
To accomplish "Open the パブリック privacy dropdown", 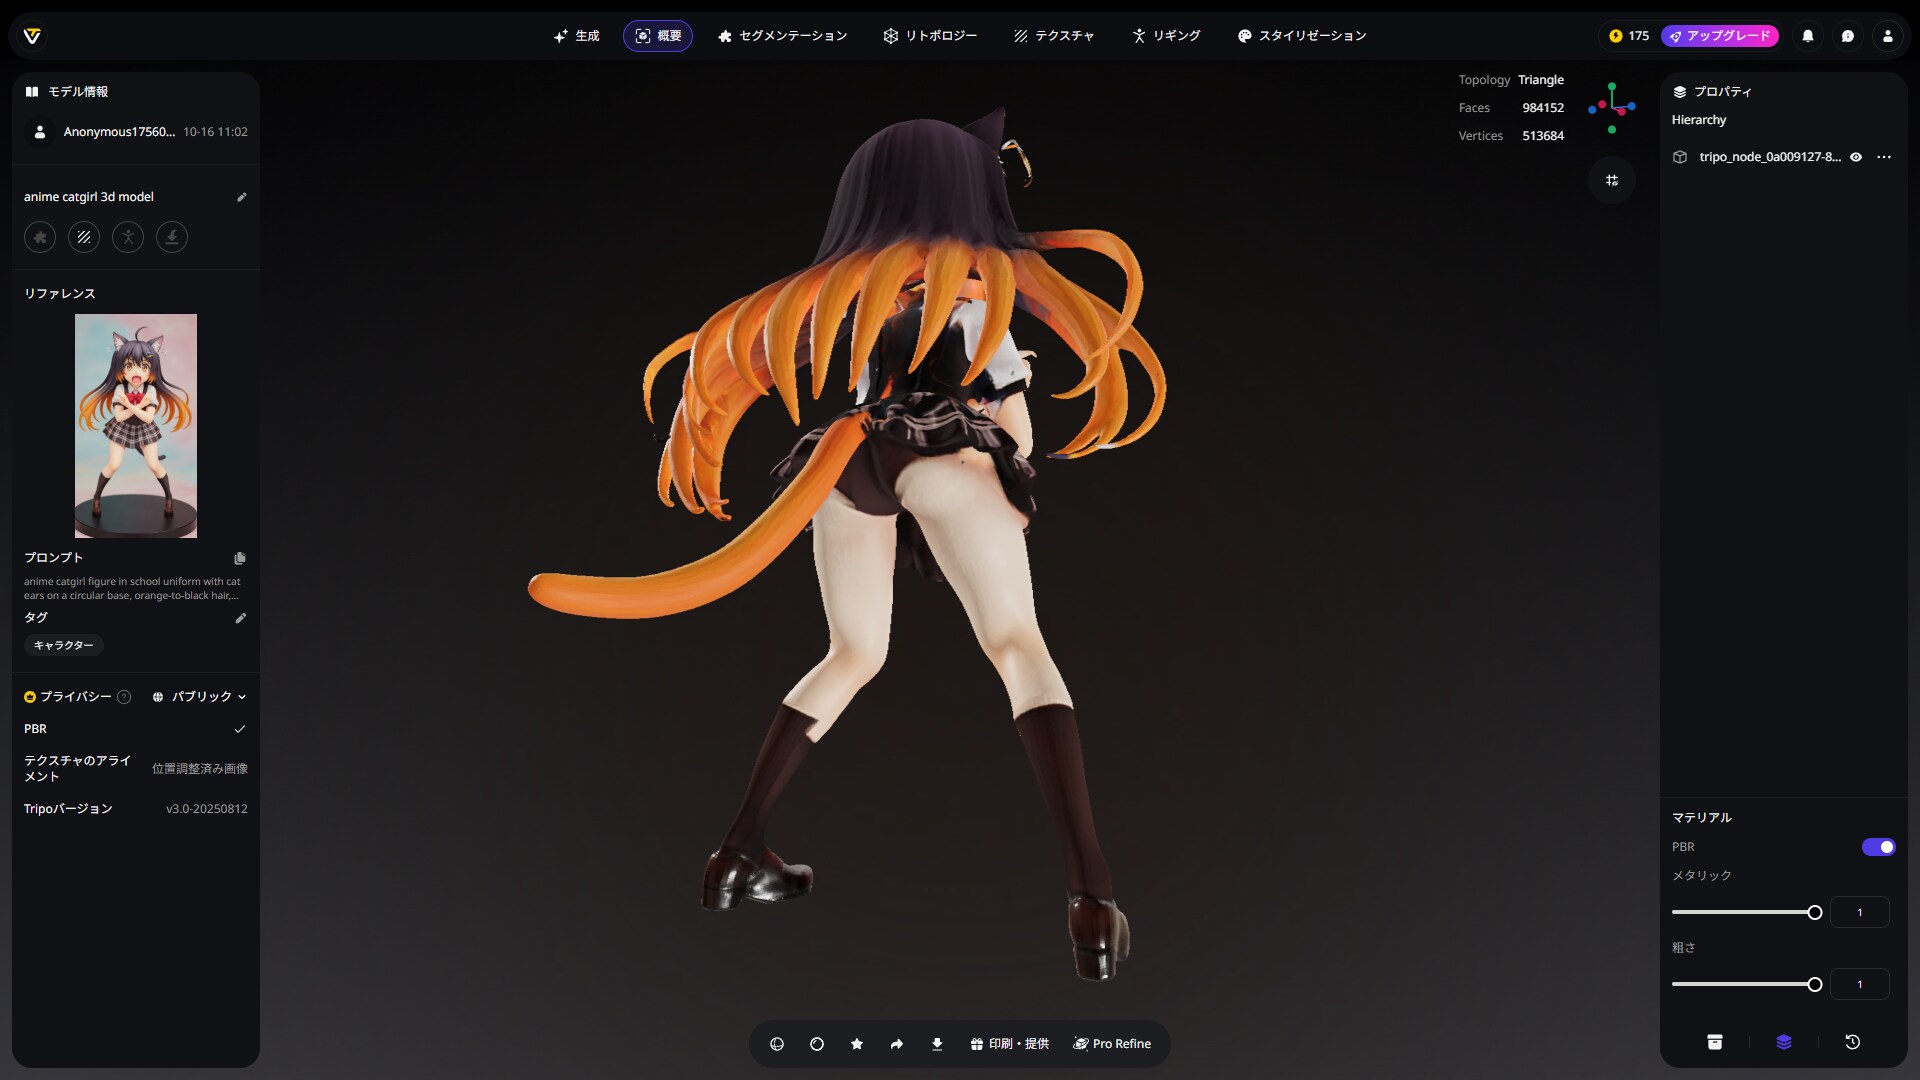I will pos(200,697).
